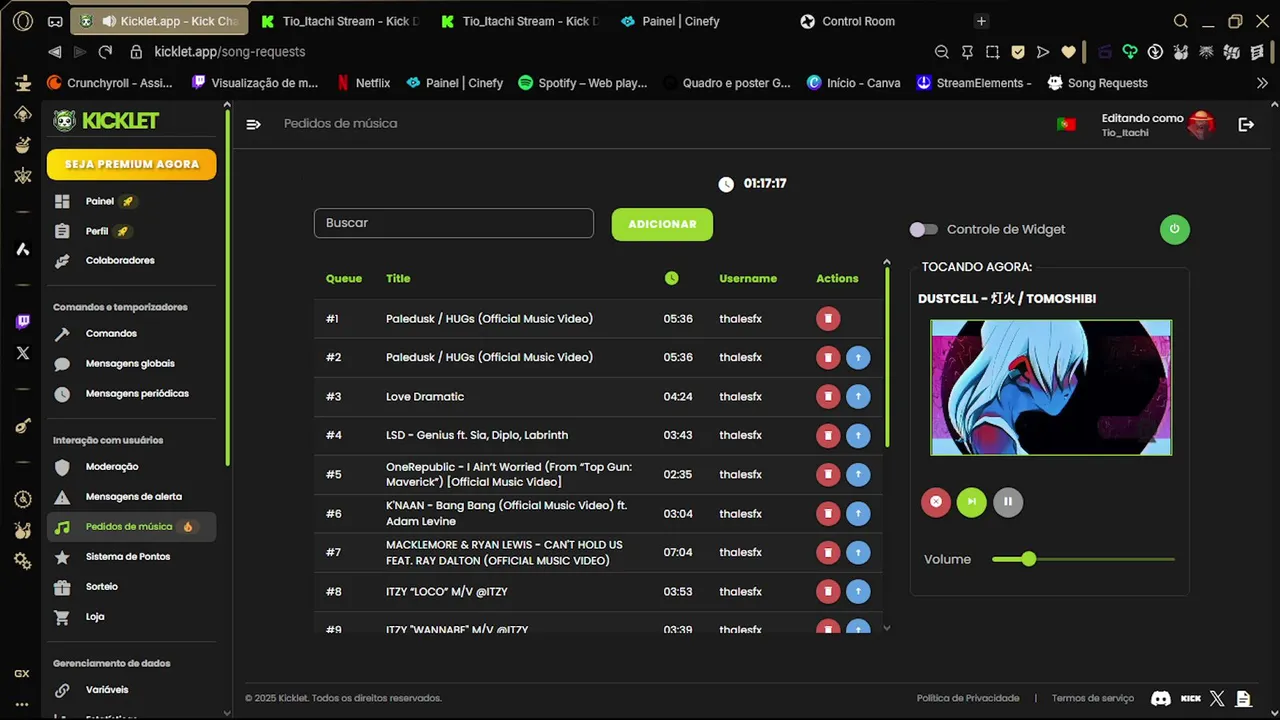Click the clock duration column header icon
Image resolution: width=1280 pixels, height=720 pixels.
(x=672, y=278)
